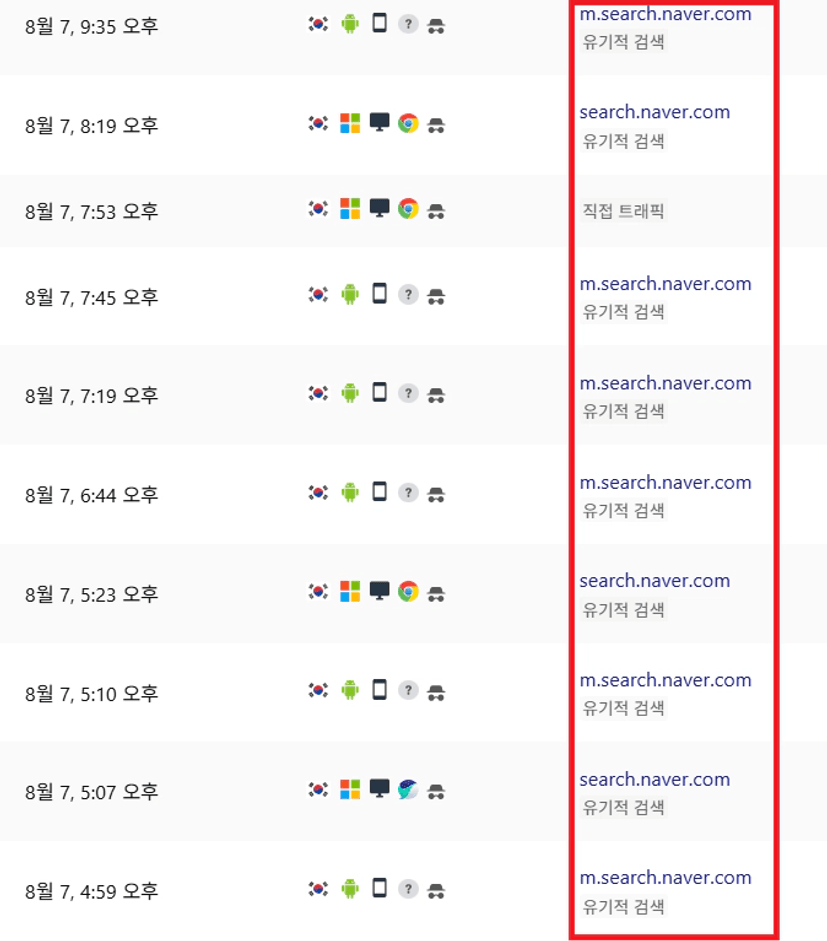Click the Windows icon in the 5:07 오후 row
This screenshot has height=941, width=827.
(x=350, y=790)
